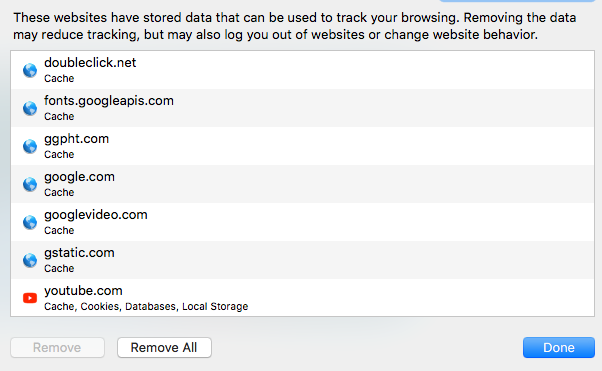Click the blue Done button

coord(559,348)
